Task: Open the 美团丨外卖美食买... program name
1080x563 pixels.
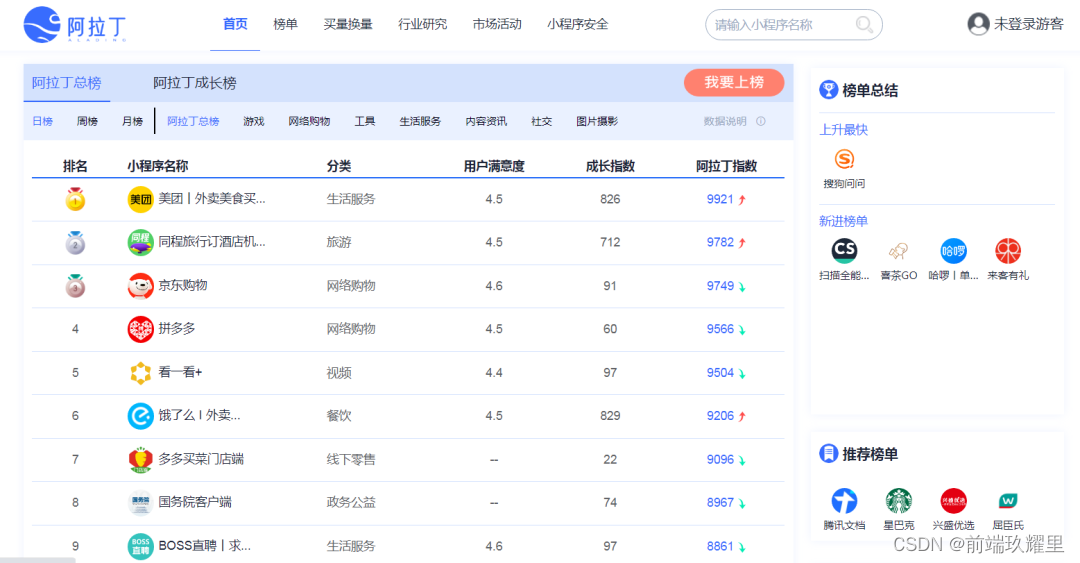Action: [212, 198]
